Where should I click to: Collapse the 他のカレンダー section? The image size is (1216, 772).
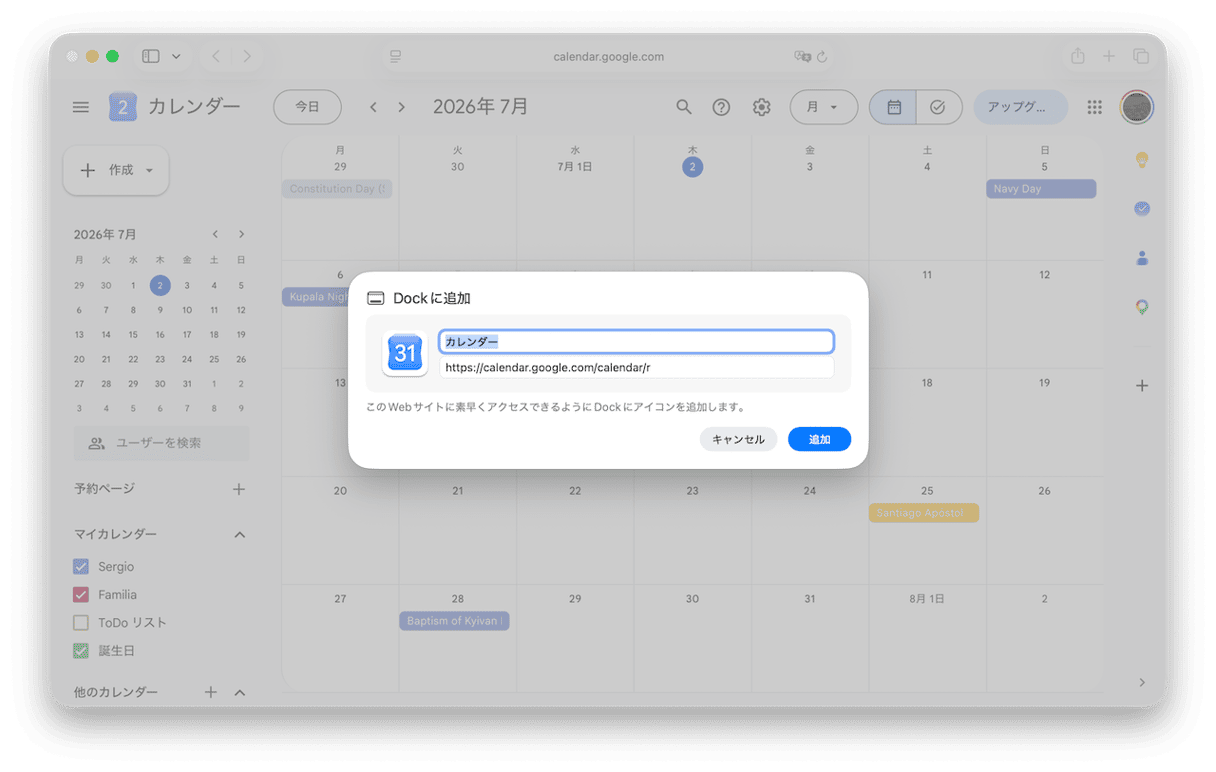(x=239, y=692)
